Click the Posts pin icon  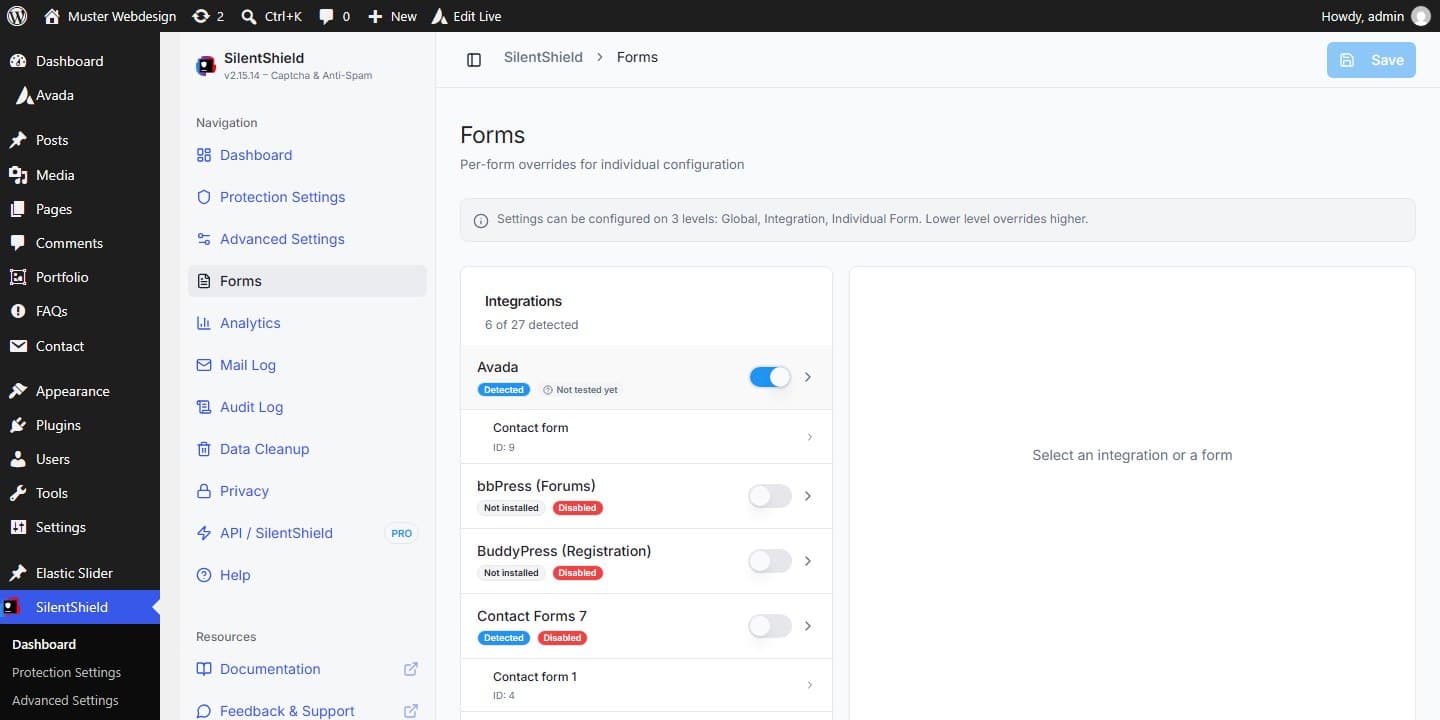pyautogui.click(x=18, y=140)
